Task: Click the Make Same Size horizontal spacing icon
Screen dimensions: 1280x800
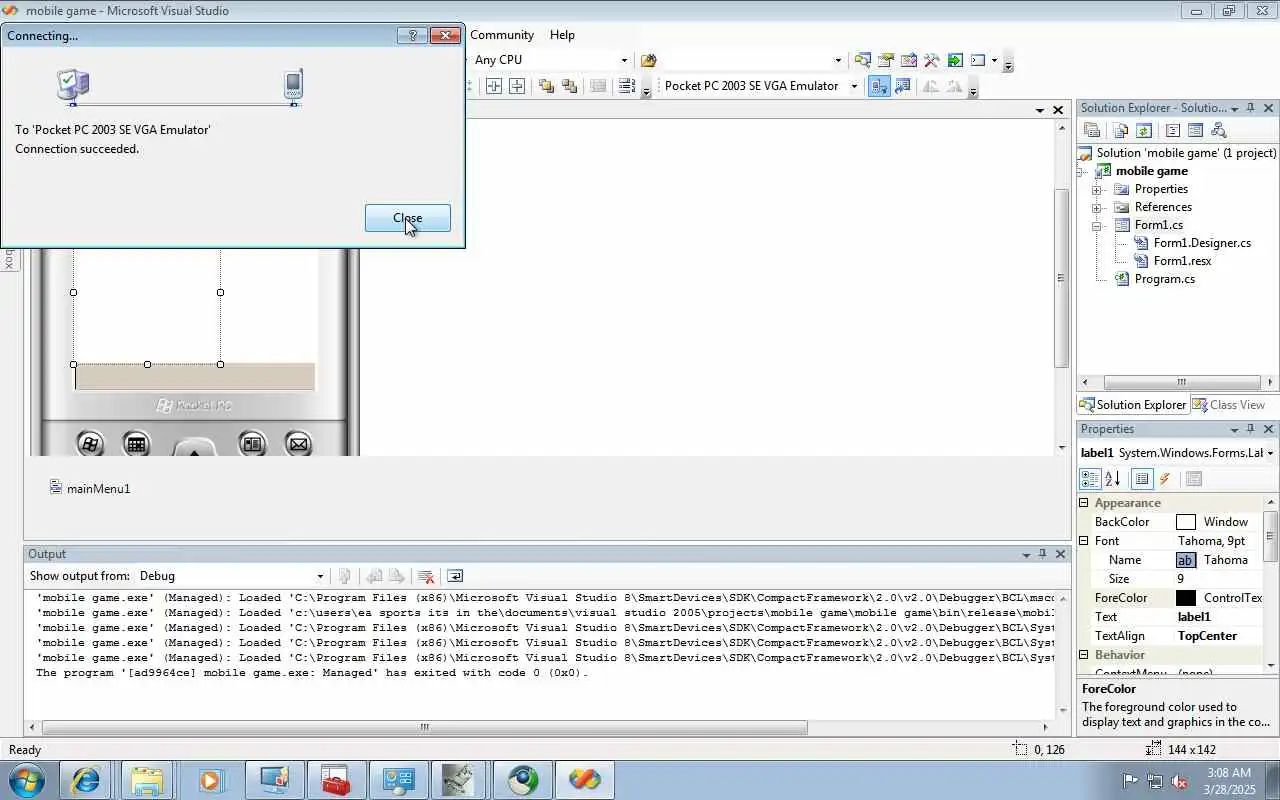Action: [x=494, y=86]
